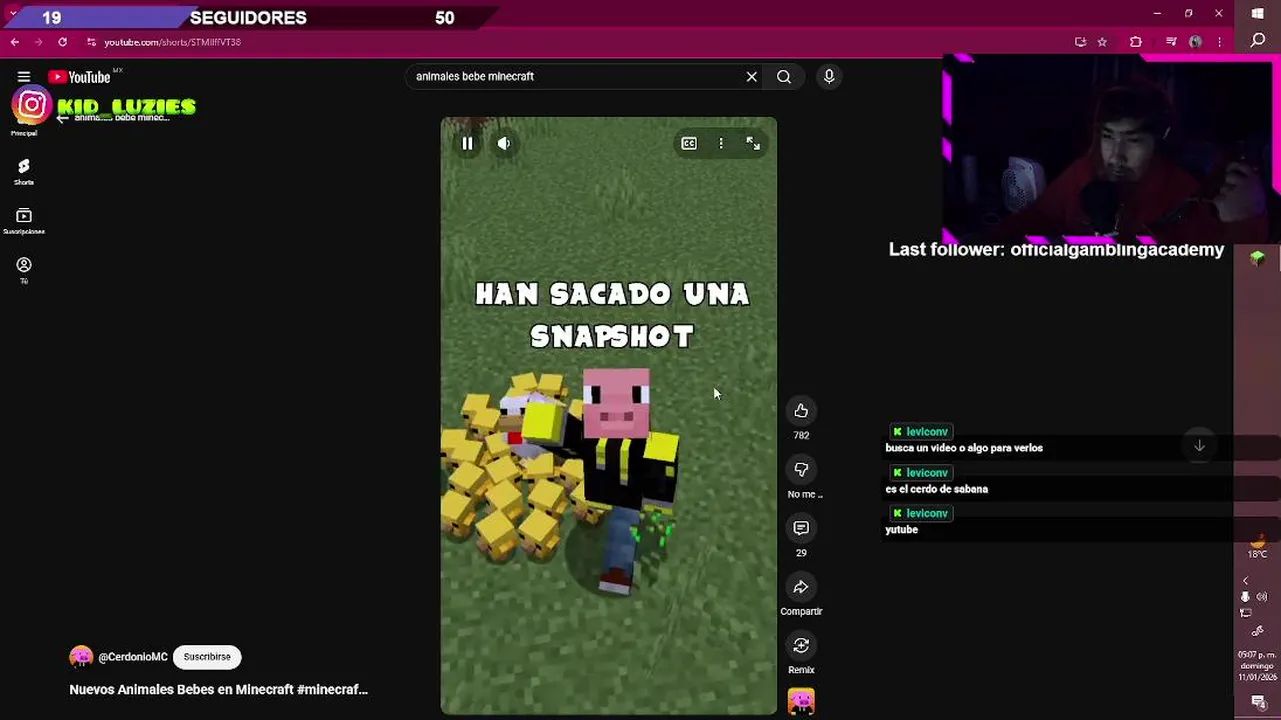Open the Shorts section in sidebar
Viewport: 1281px width, 720px height.
[24, 171]
